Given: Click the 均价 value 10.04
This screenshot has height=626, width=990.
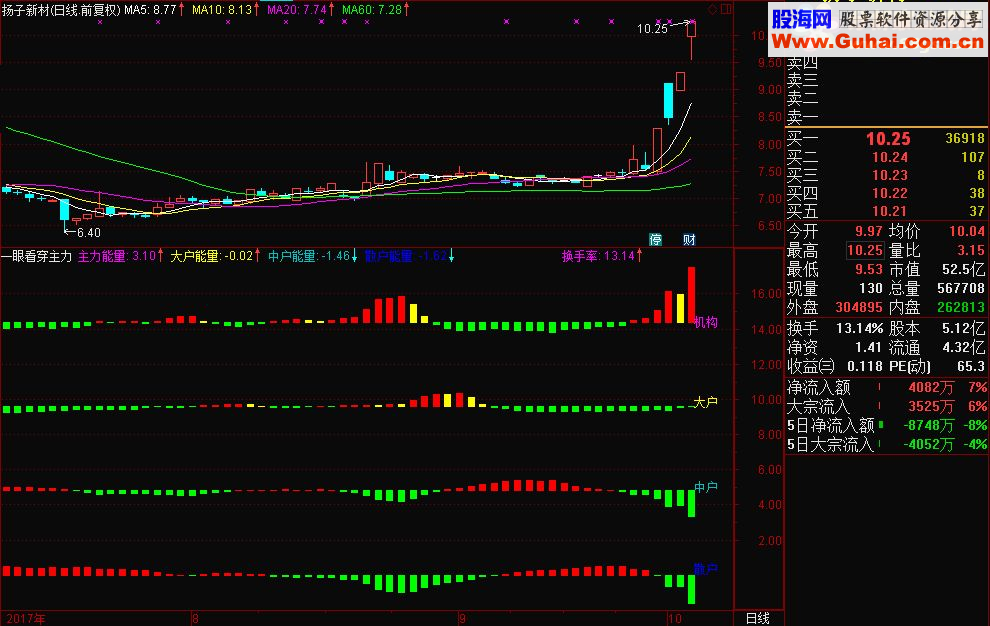Looking at the screenshot, I should coord(967,232).
